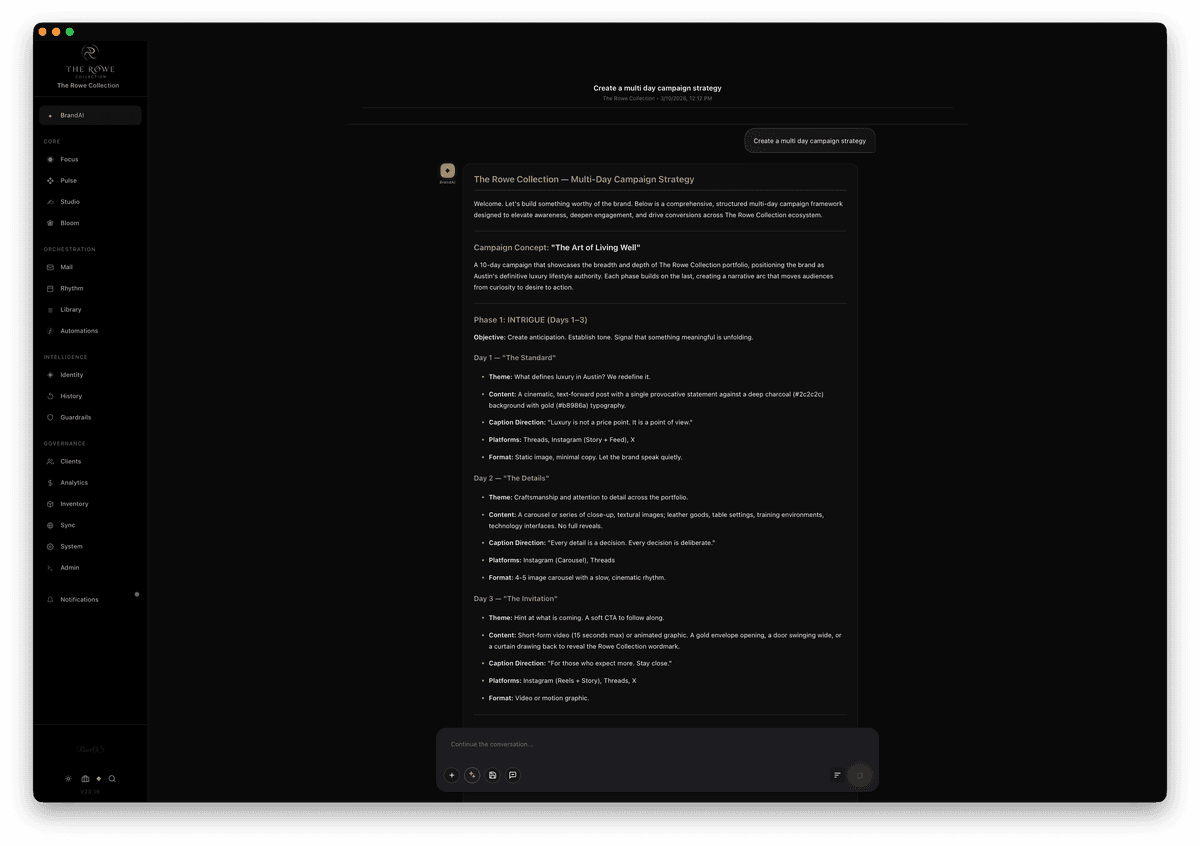
Task: Open the chat feedback icon in the input bar
Action: 513,775
